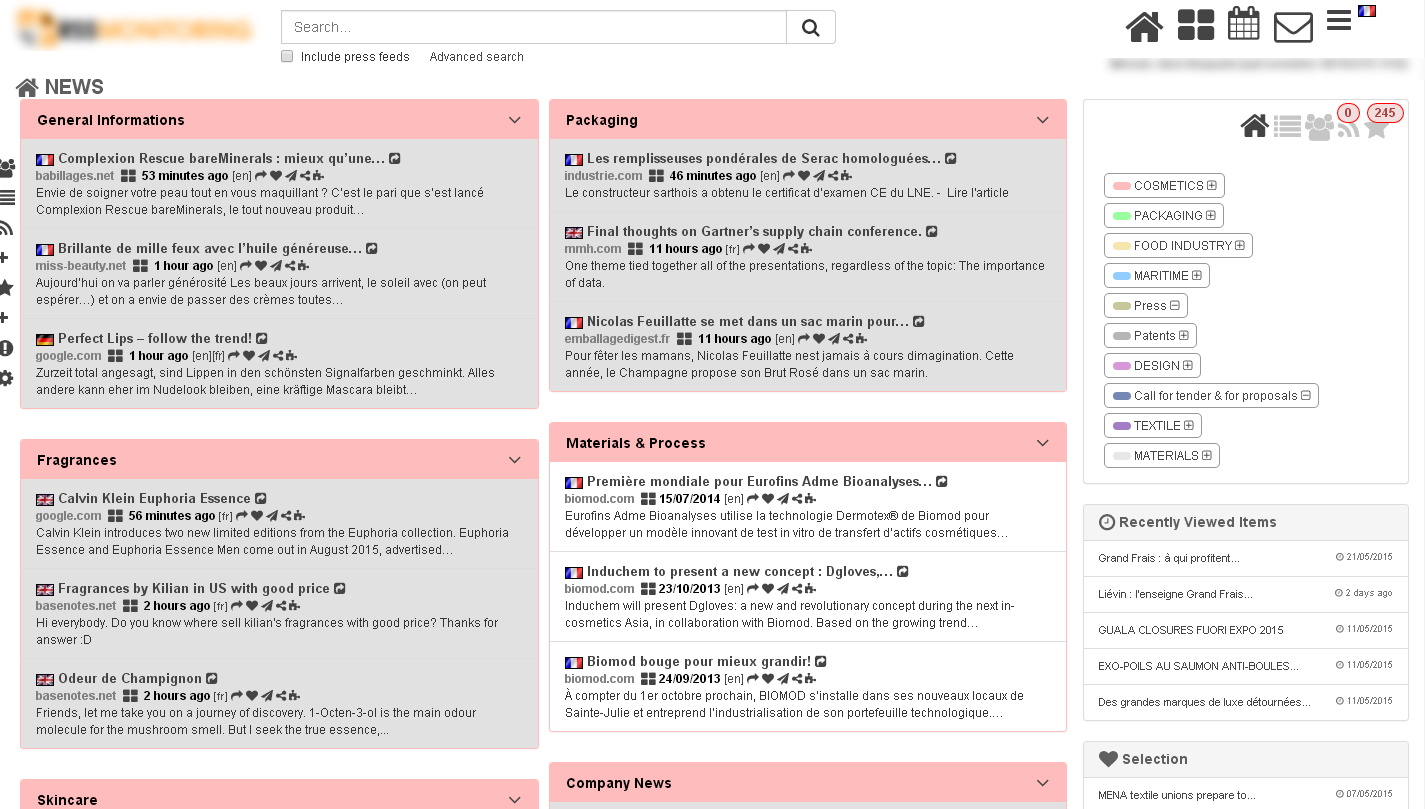
Task: Open the settings gear in left sidebar
Action: point(6,378)
